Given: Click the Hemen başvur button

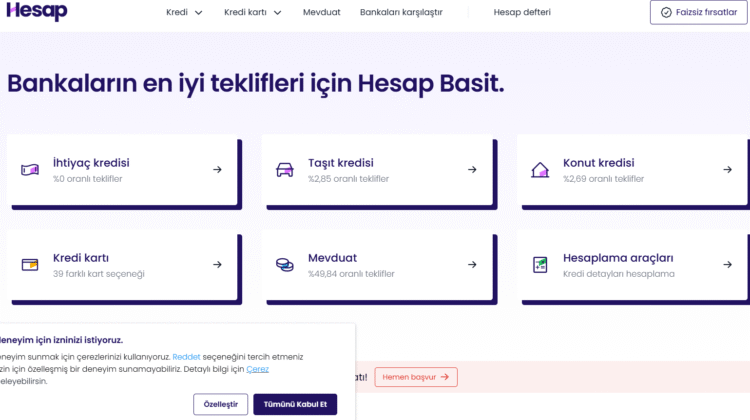Looking at the screenshot, I should point(416,377).
